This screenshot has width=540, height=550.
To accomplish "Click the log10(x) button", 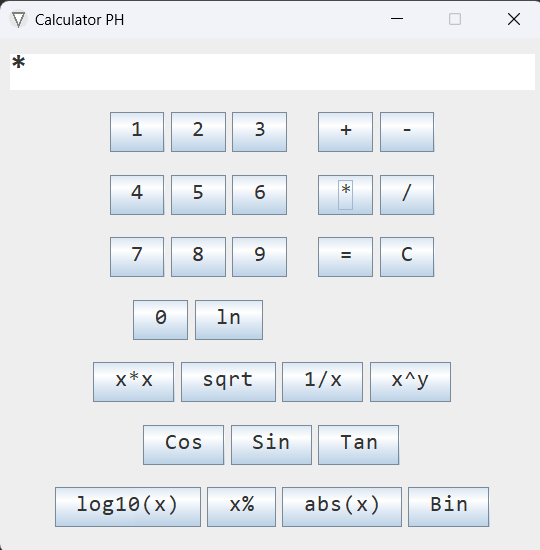I will (x=128, y=507).
